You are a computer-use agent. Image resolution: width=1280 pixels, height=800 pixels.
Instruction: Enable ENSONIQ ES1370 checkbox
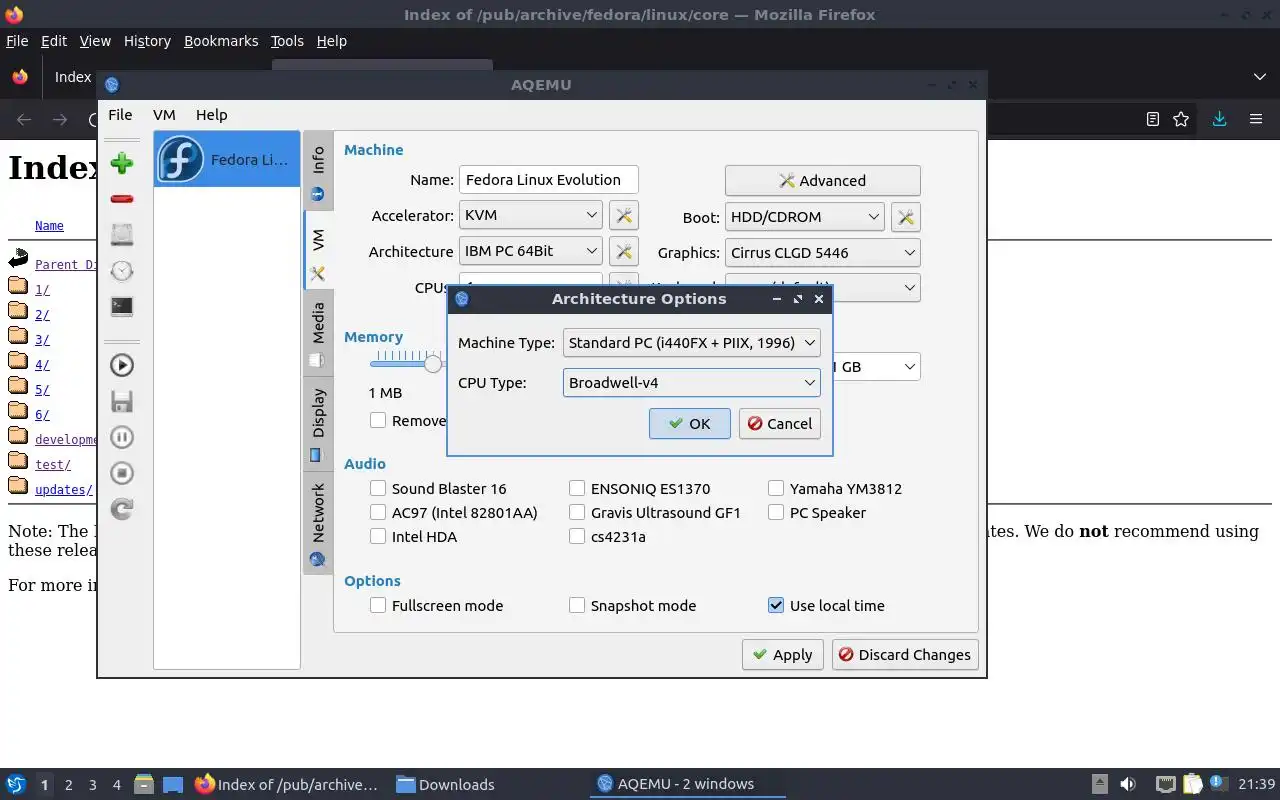[x=577, y=488]
